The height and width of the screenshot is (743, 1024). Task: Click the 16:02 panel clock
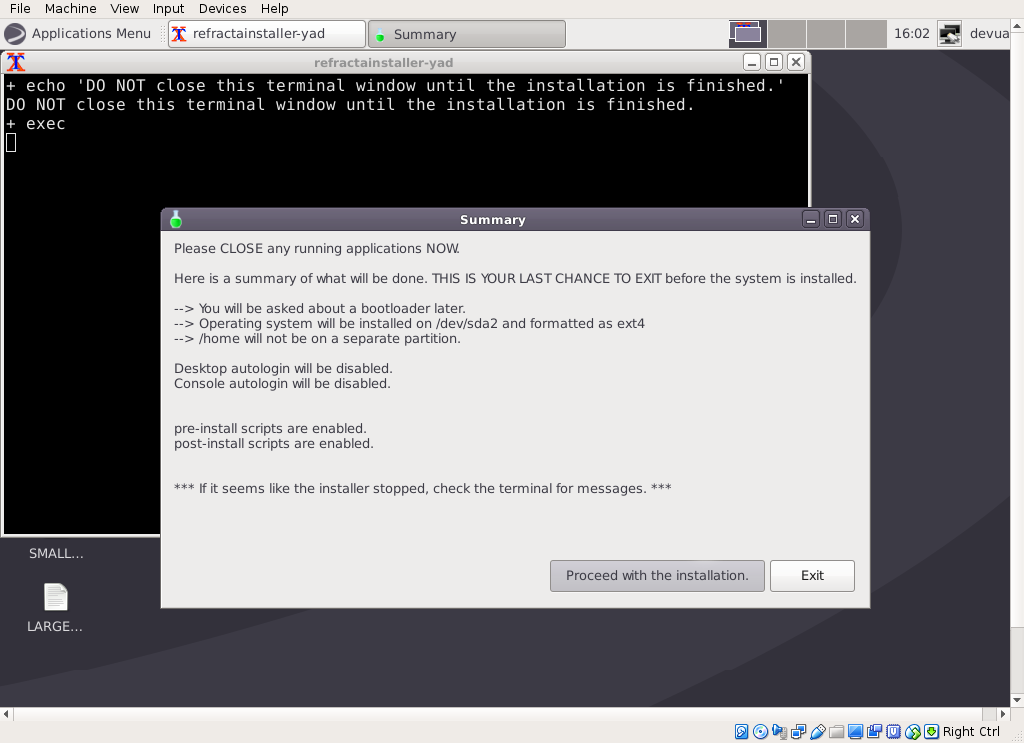[x=911, y=34]
